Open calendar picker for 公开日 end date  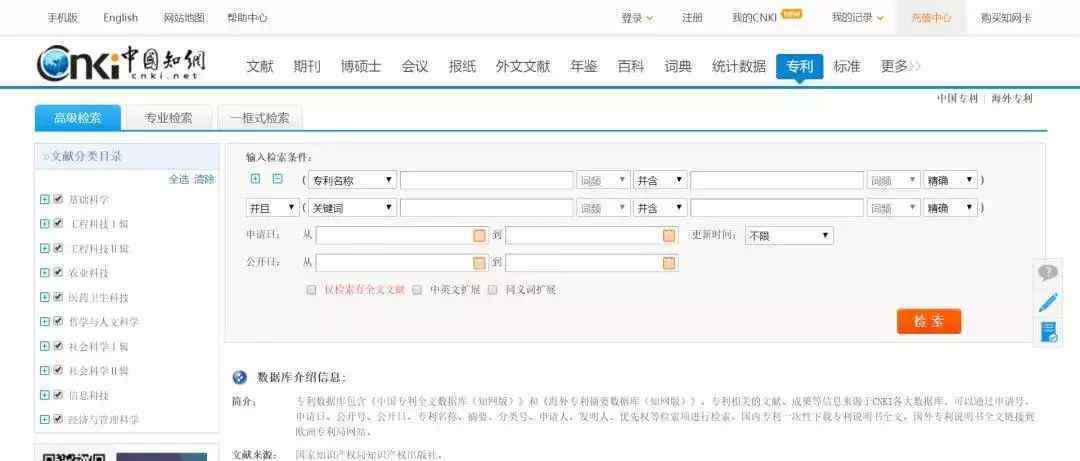coord(669,263)
